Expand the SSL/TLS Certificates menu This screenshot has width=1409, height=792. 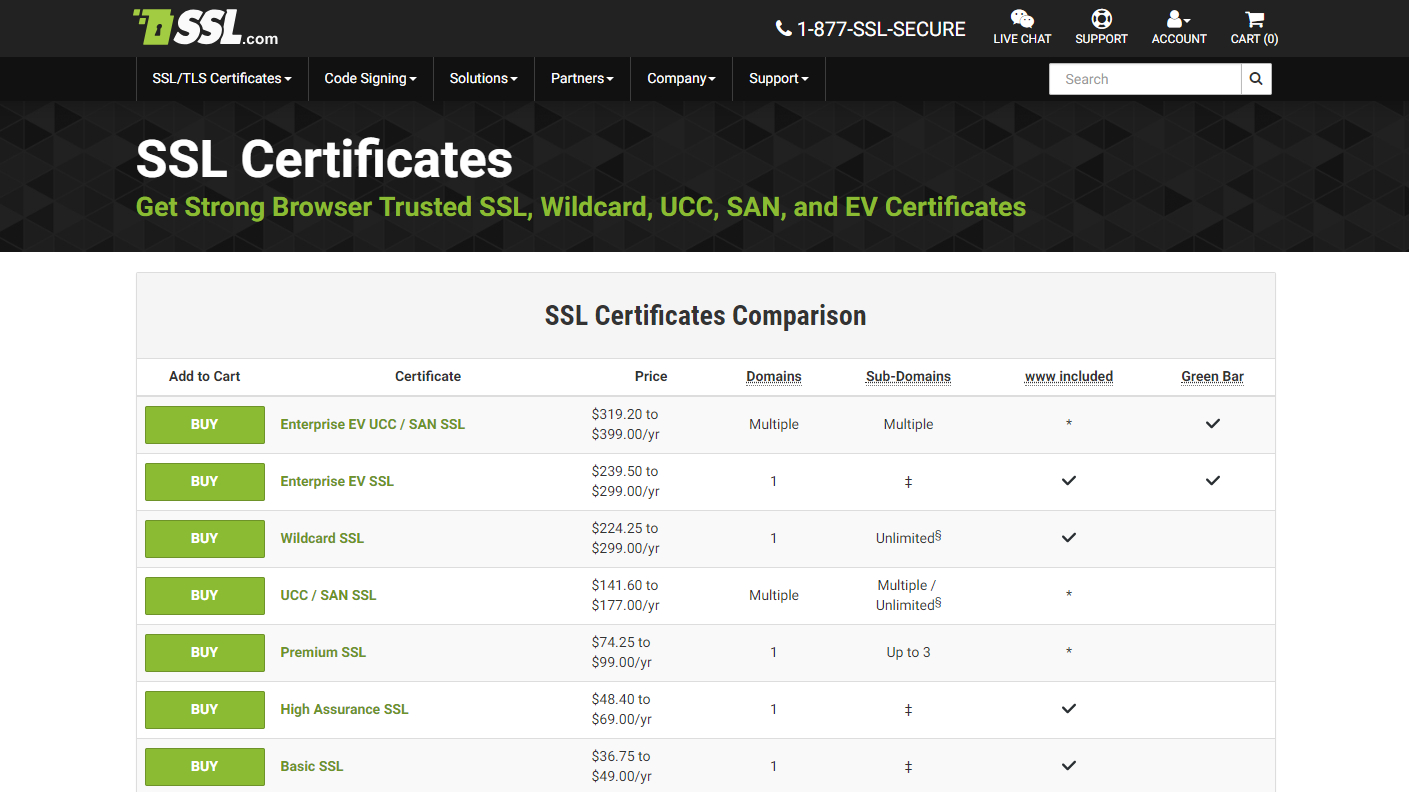pos(222,78)
